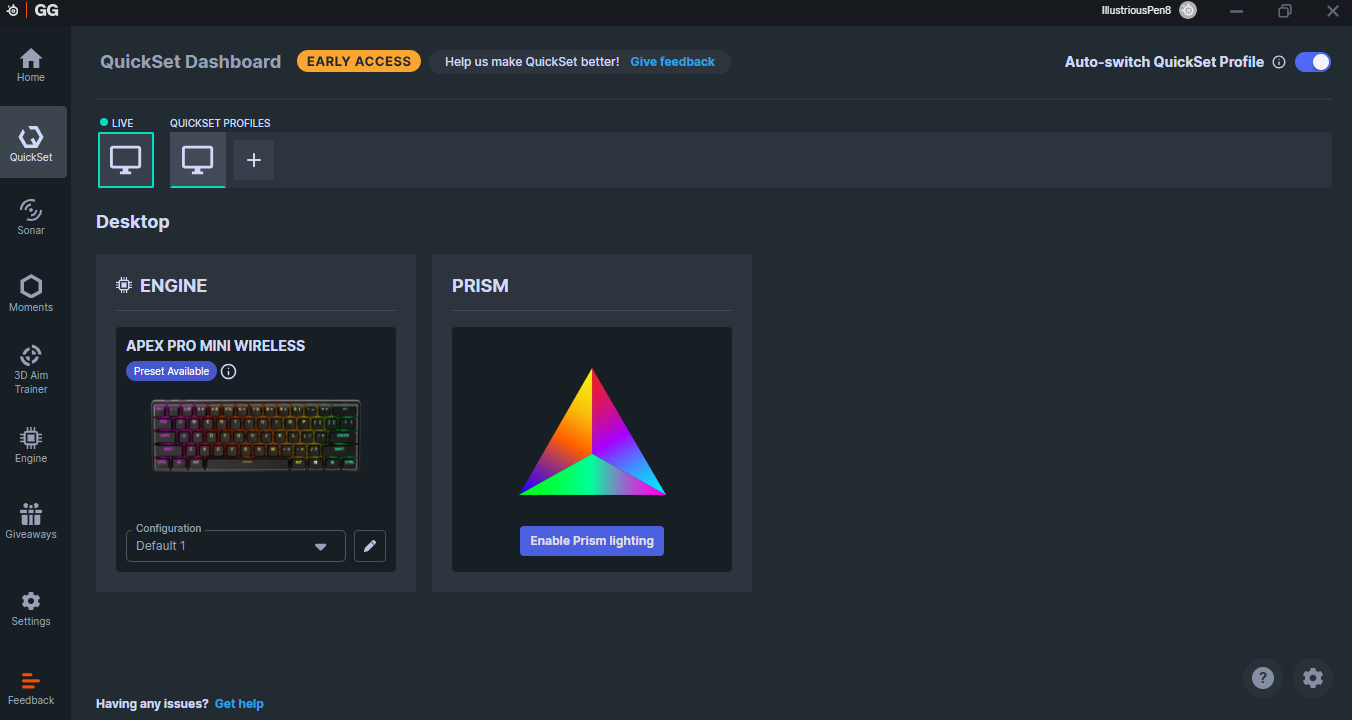The image size is (1352, 720).
Task: Open the 3D Aim Trainer
Action: click(31, 369)
